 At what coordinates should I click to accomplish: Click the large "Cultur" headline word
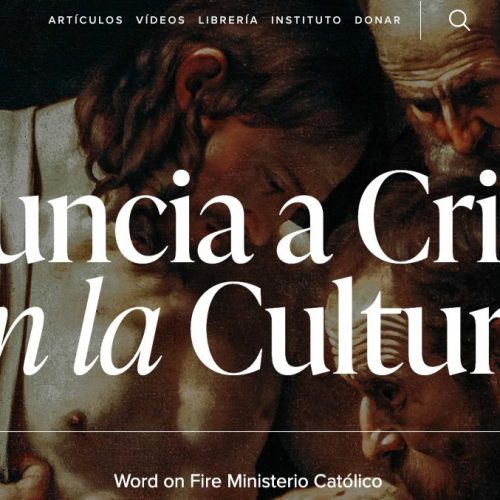[347, 328]
